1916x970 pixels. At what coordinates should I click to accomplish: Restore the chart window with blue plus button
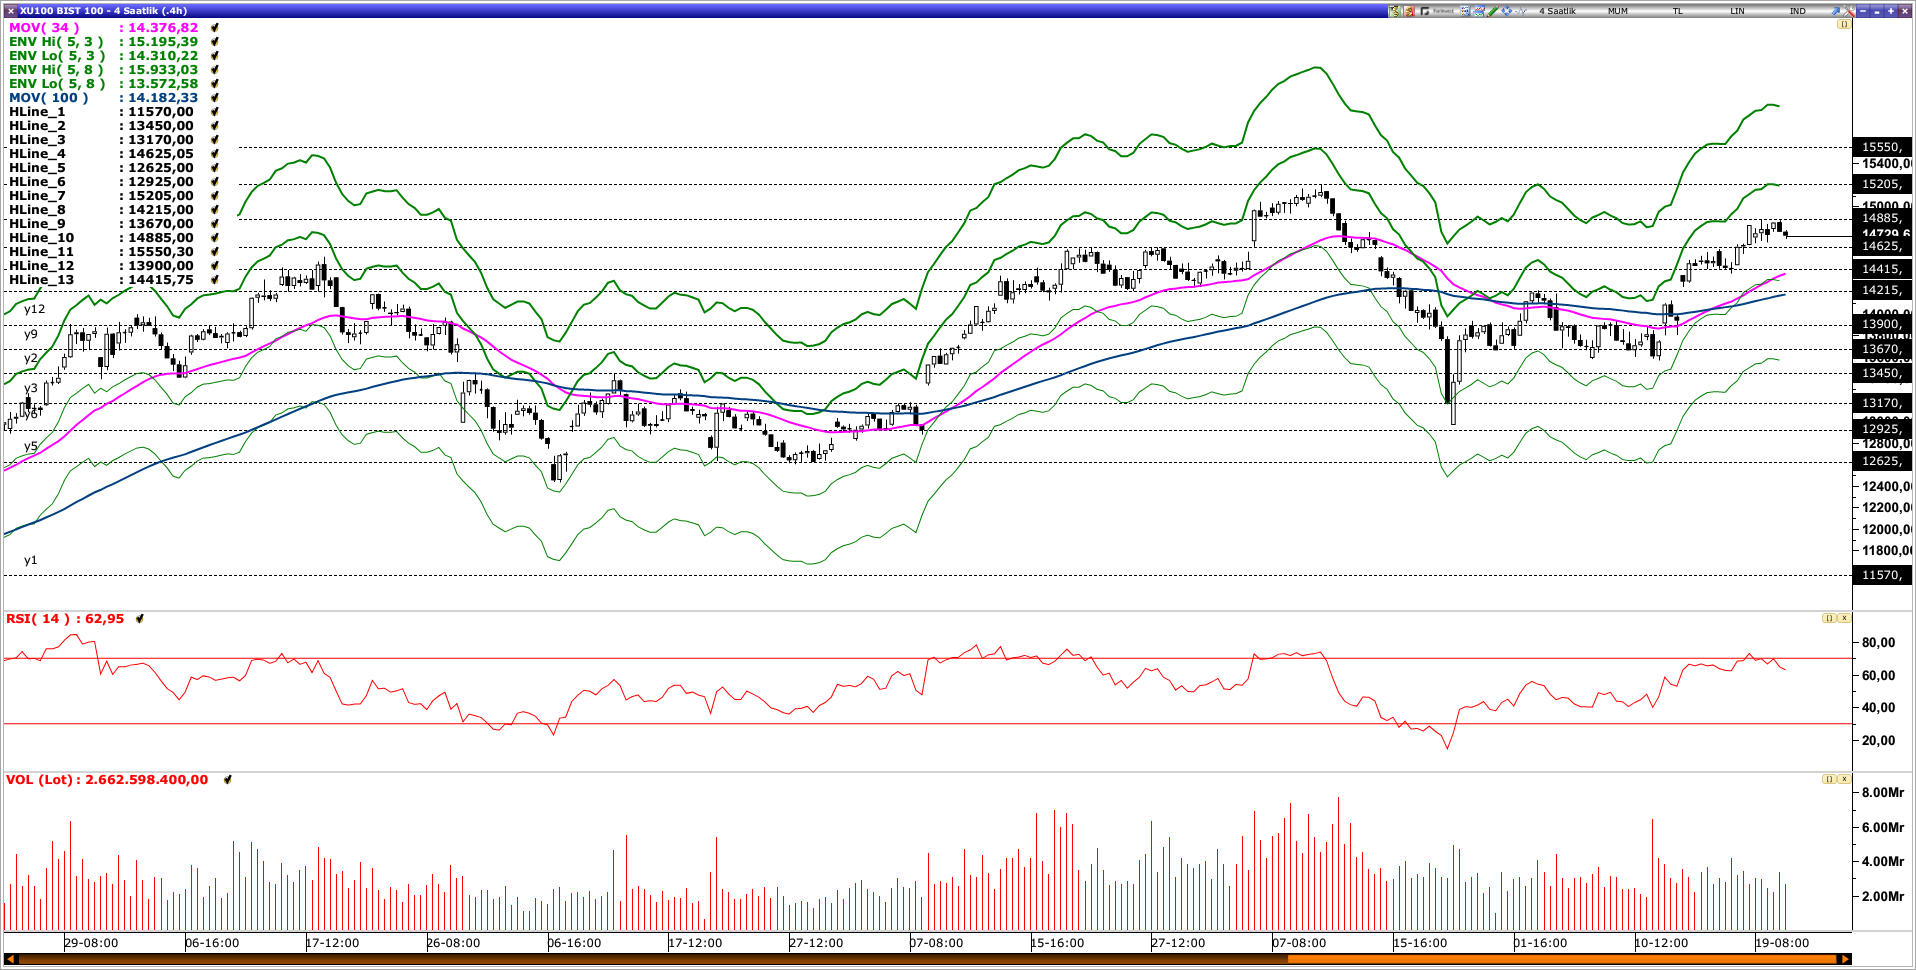point(1891,11)
